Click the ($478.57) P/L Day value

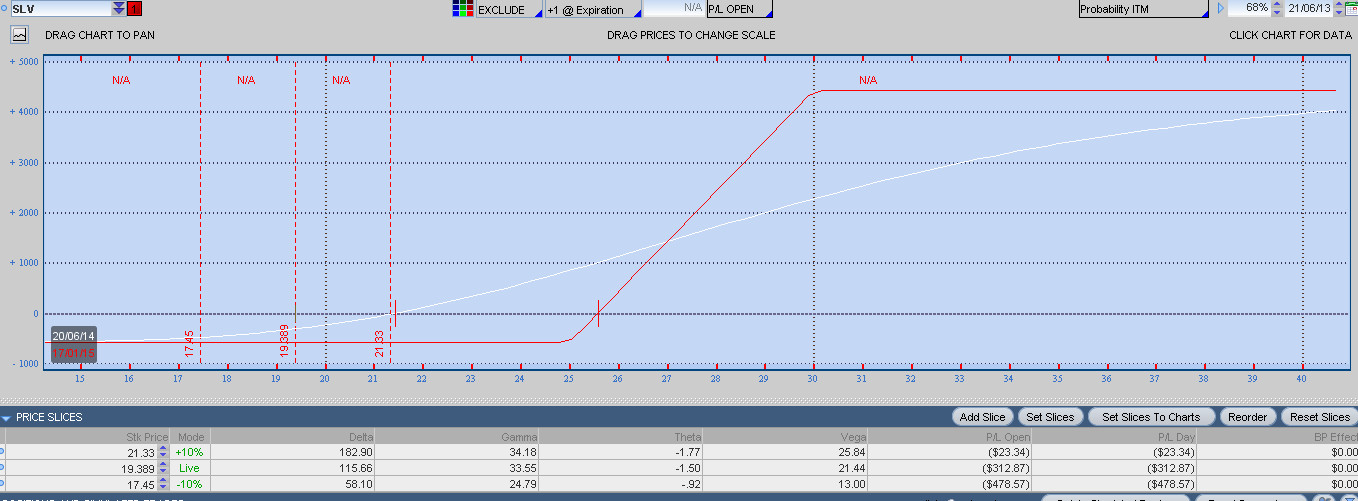(1169, 484)
